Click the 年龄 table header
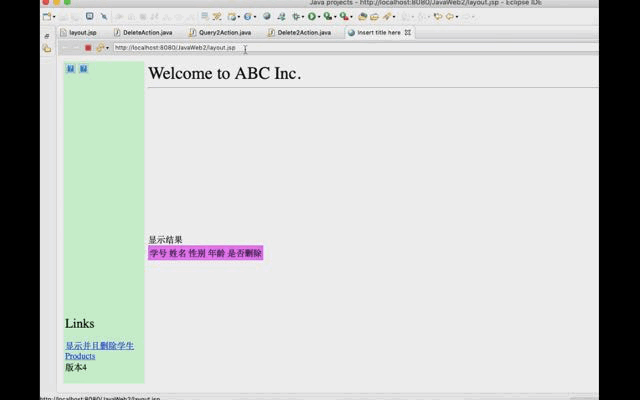 [x=216, y=253]
